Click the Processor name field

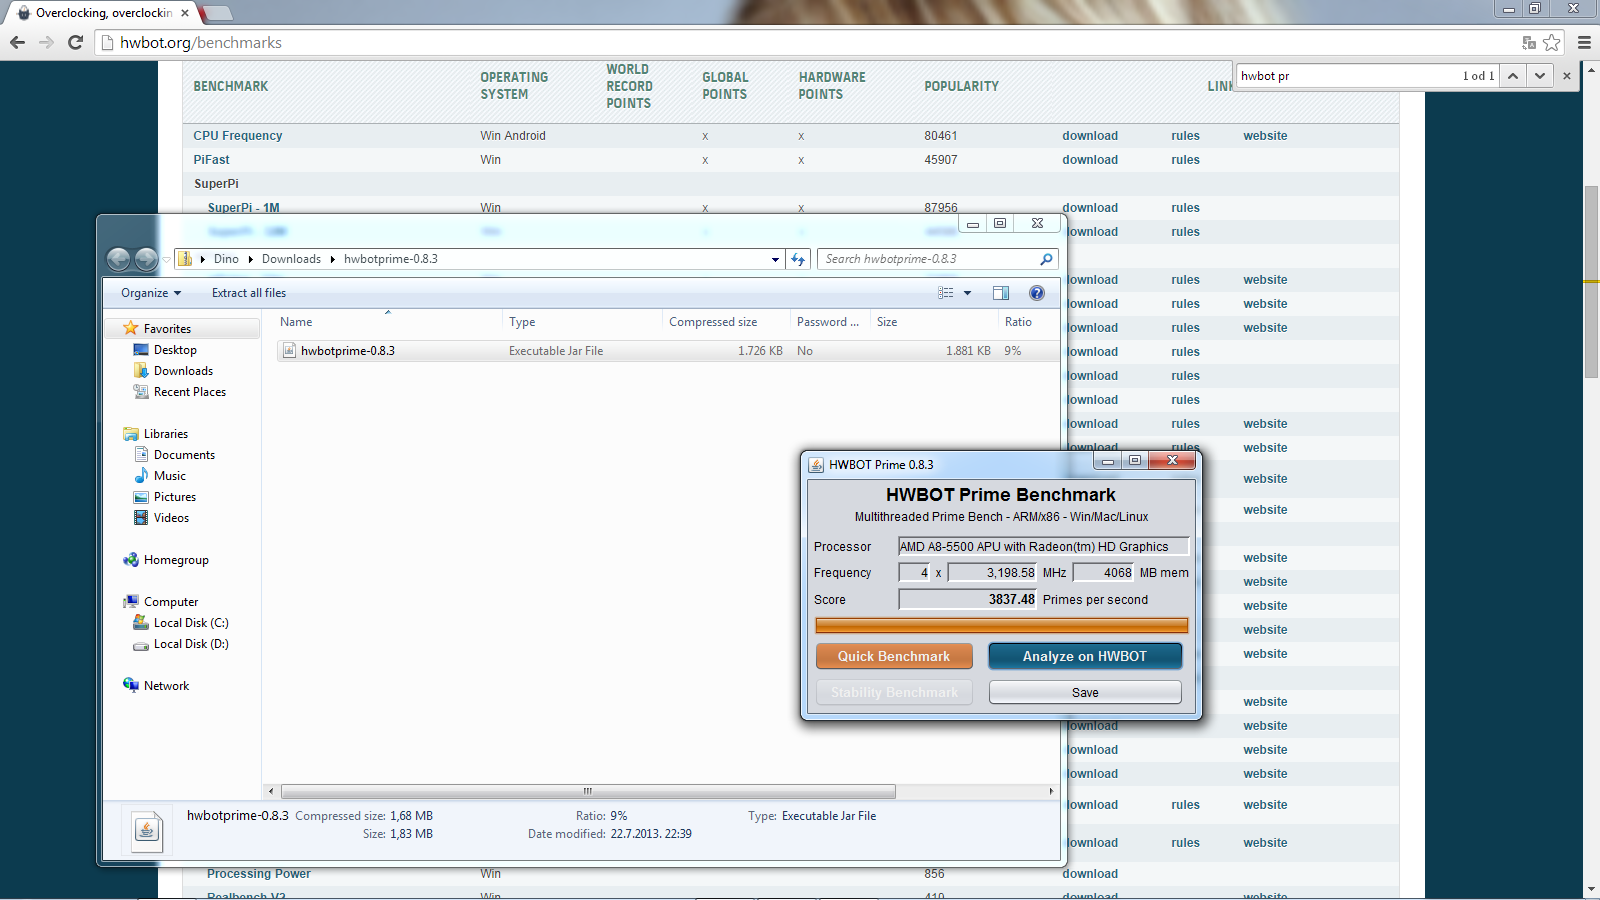[x=1043, y=546]
